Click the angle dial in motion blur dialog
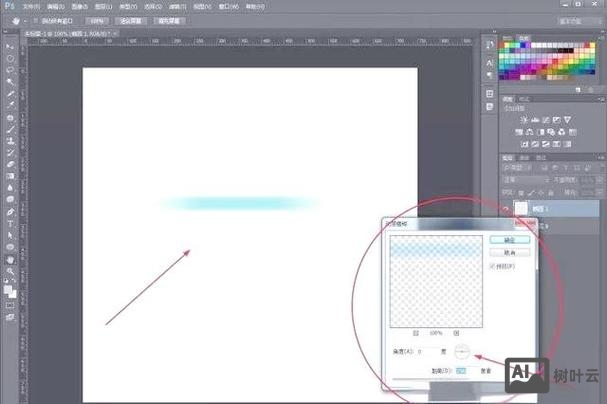This screenshot has height=404, width=607. tap(462, 351)
